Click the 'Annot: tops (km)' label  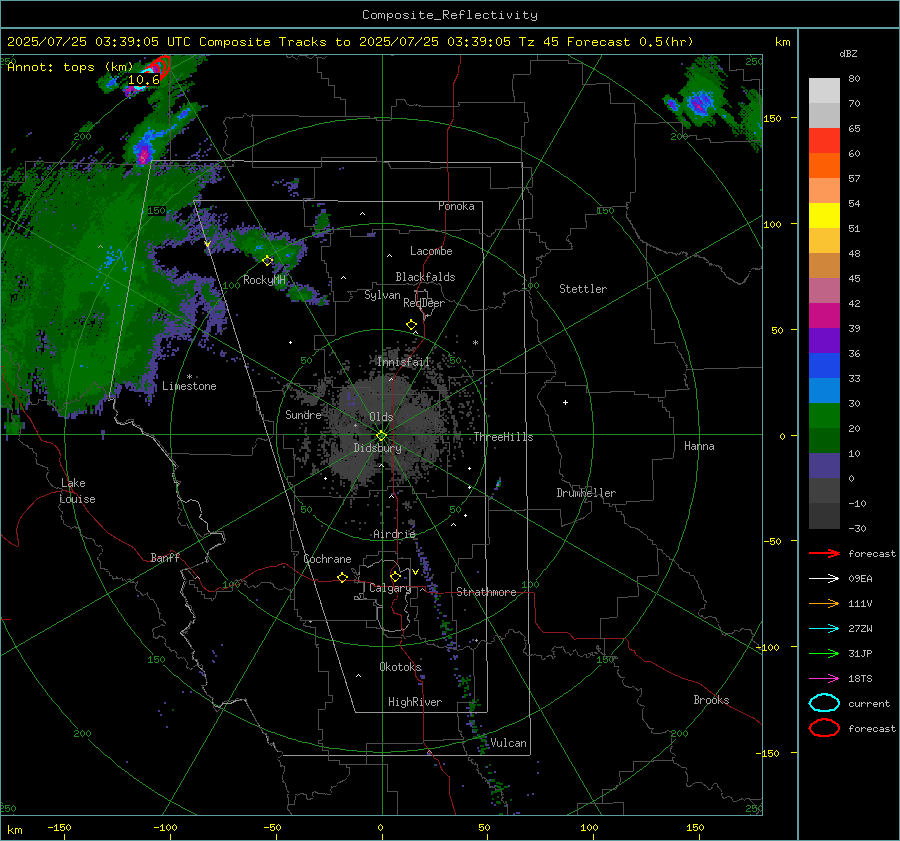pyautogui.click(x=70, y=67)
